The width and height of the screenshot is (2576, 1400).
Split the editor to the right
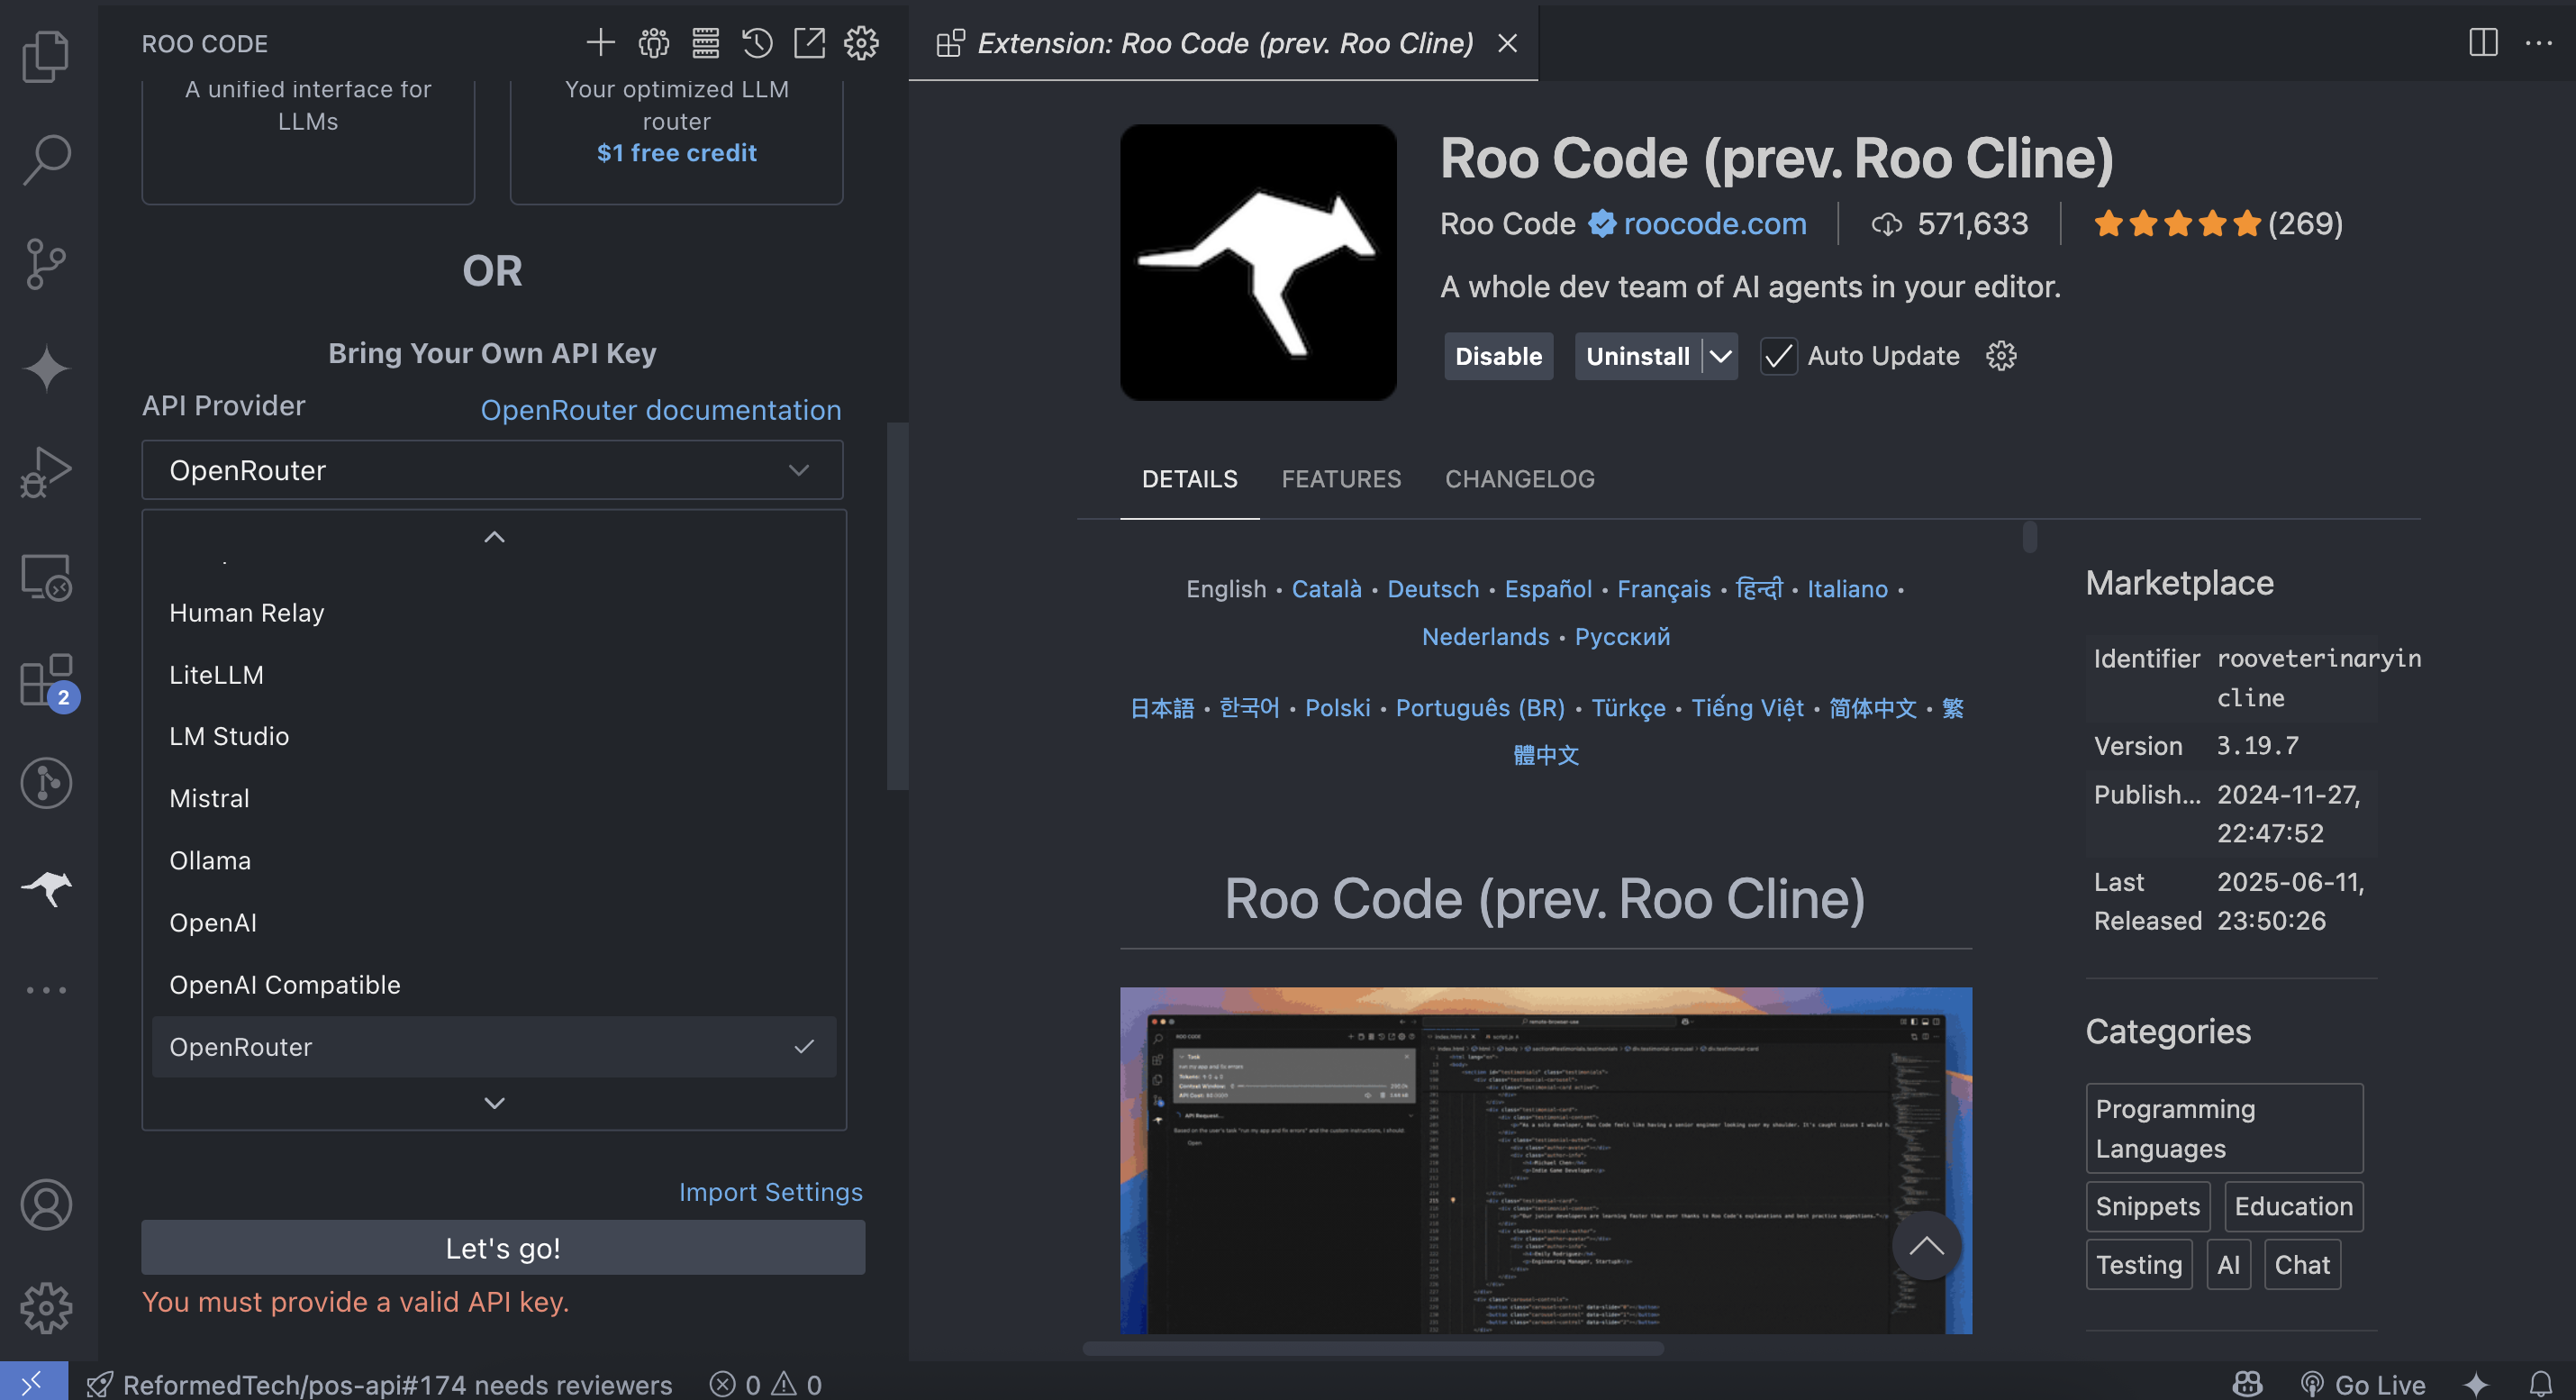tap(2483, 42)
